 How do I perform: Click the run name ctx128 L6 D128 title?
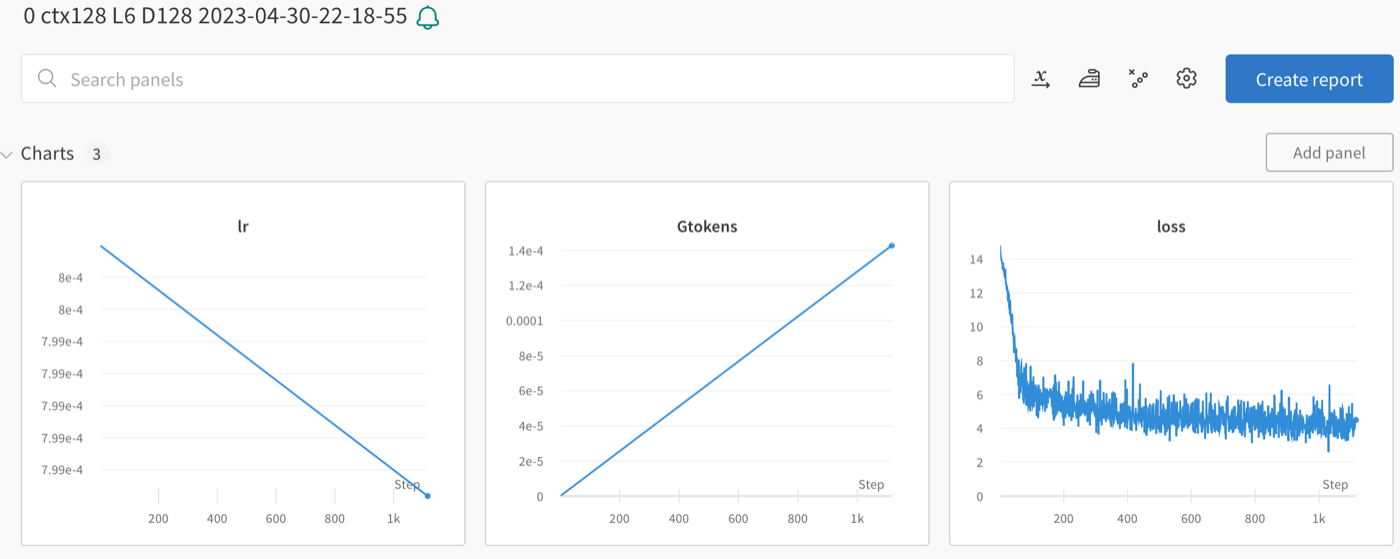coord(215,17)
